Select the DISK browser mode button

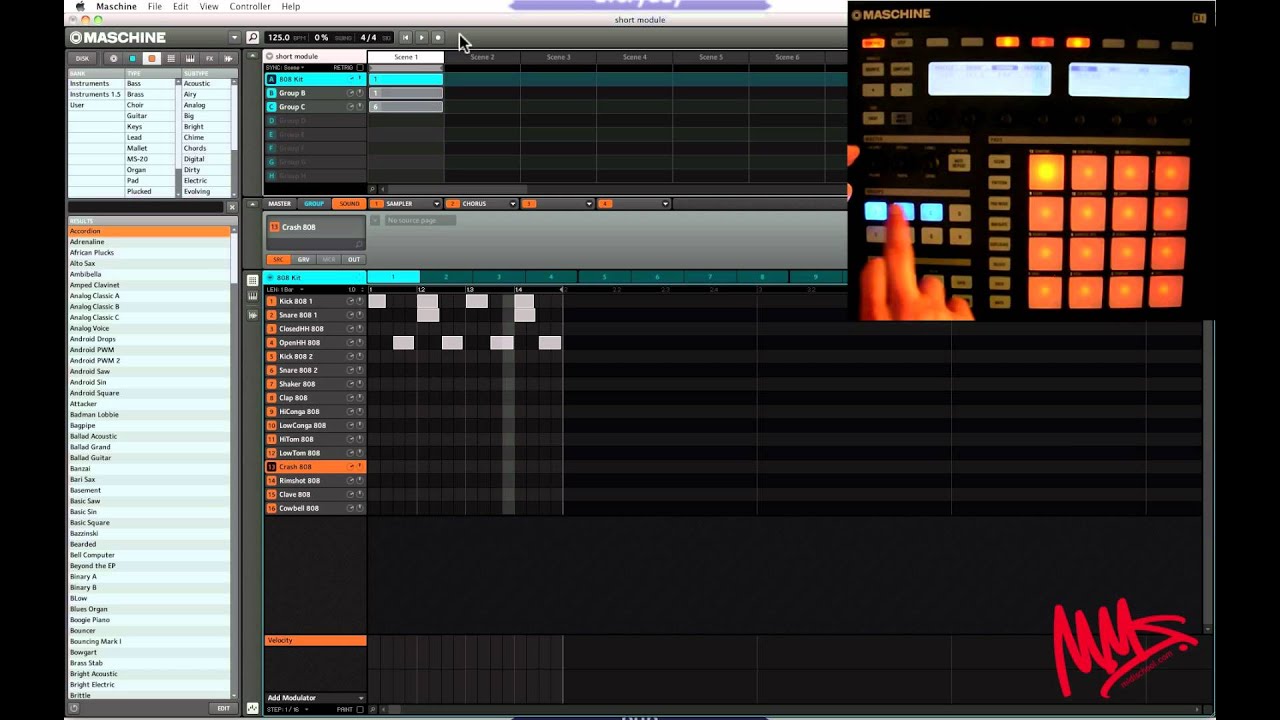coord(82,59)
